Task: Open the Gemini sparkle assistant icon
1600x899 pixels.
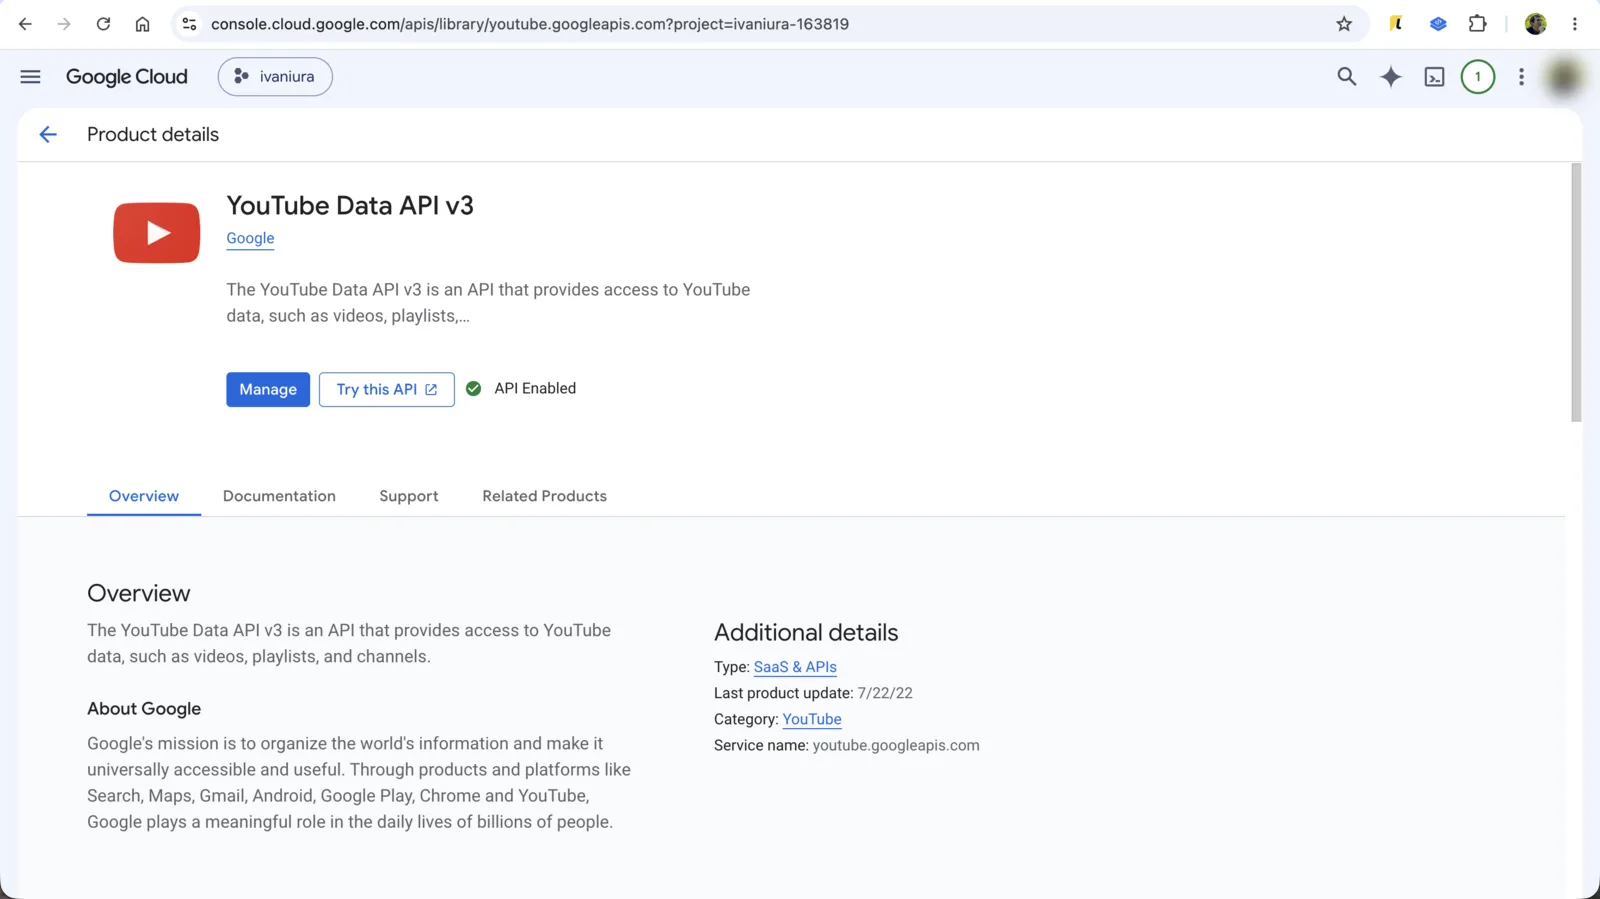Action: tap(1391, 77)
